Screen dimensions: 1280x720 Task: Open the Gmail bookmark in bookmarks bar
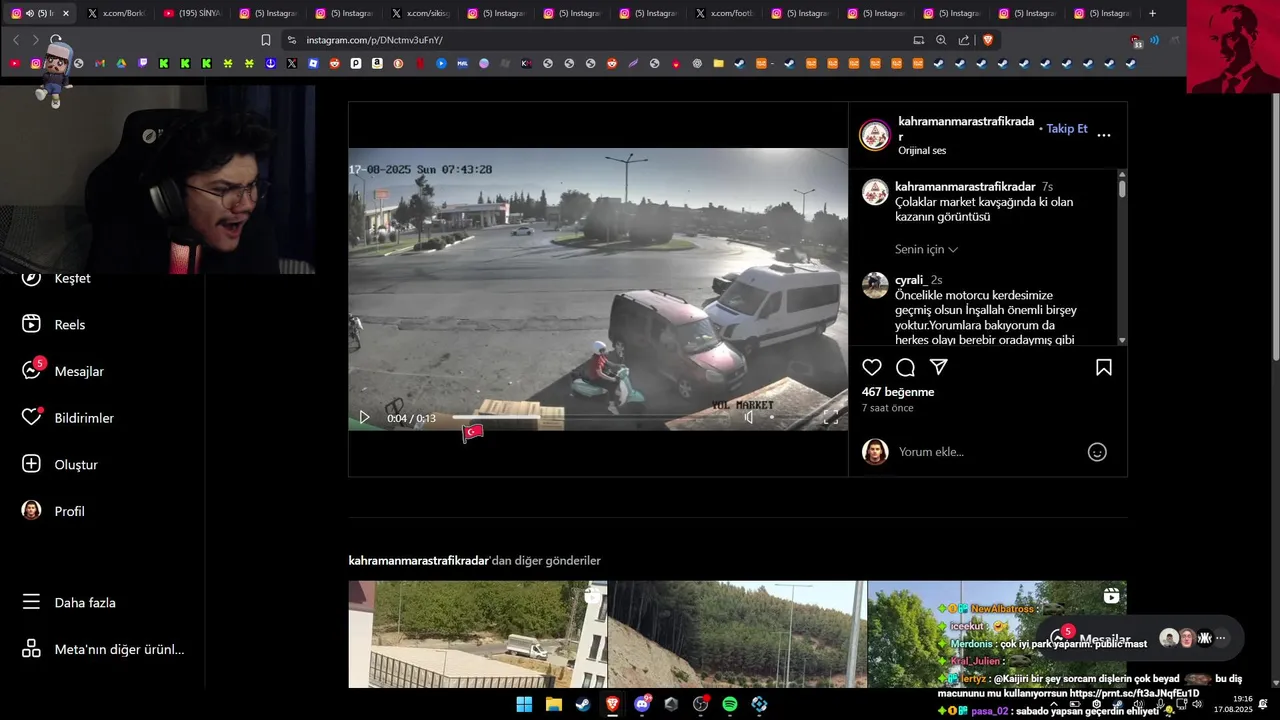coord(100,63)
